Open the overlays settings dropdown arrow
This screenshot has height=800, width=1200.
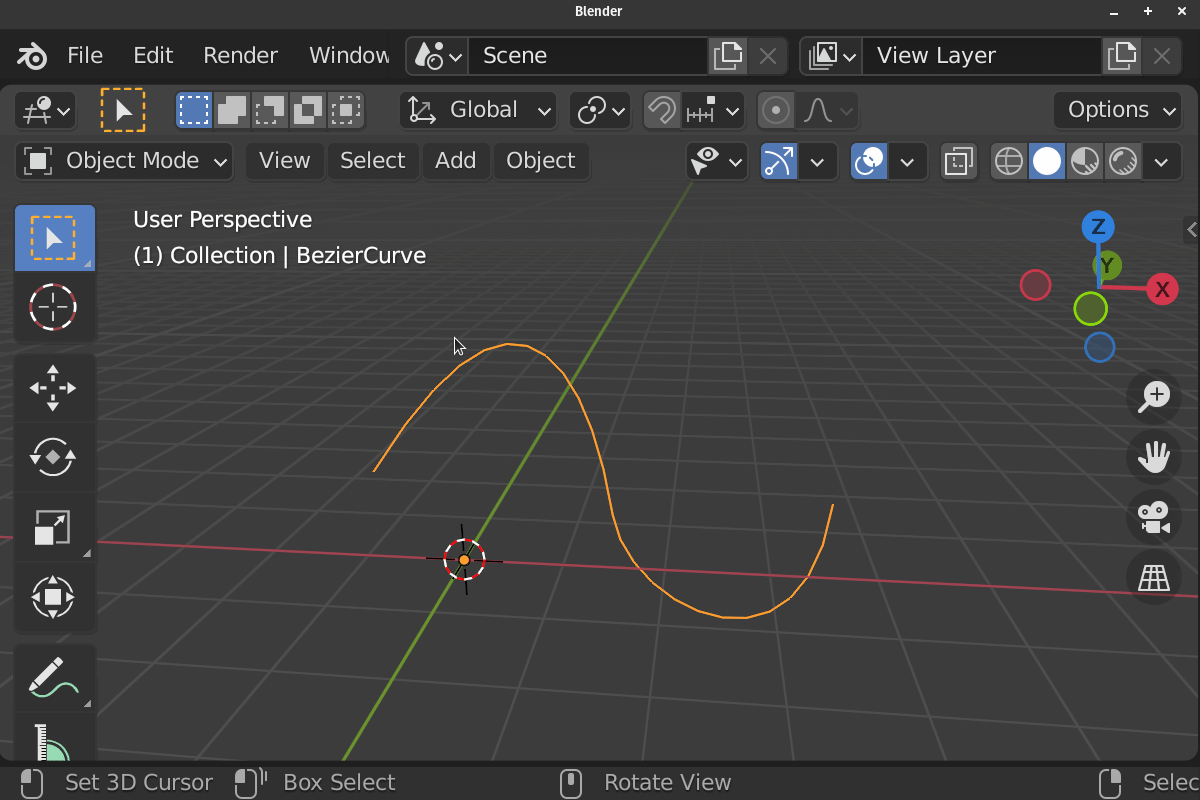[908, 161]
